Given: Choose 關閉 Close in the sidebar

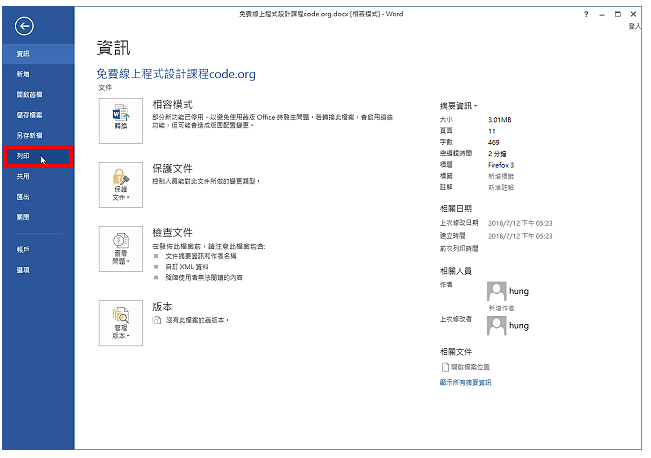Looking at the screenshot, I should pyautogui.click(x=38, y=217).
